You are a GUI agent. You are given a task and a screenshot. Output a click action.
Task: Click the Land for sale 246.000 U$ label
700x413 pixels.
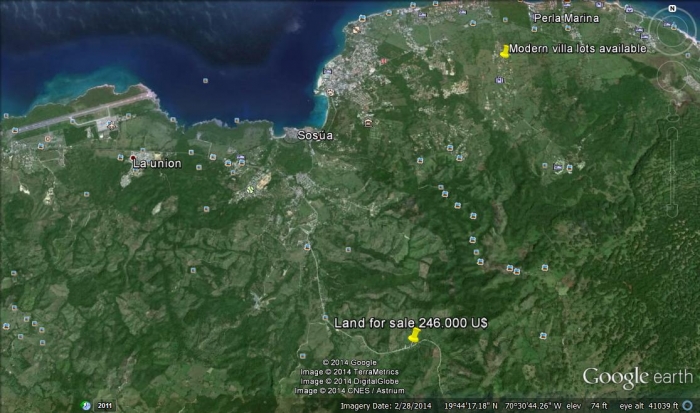(x=411, y=322)
